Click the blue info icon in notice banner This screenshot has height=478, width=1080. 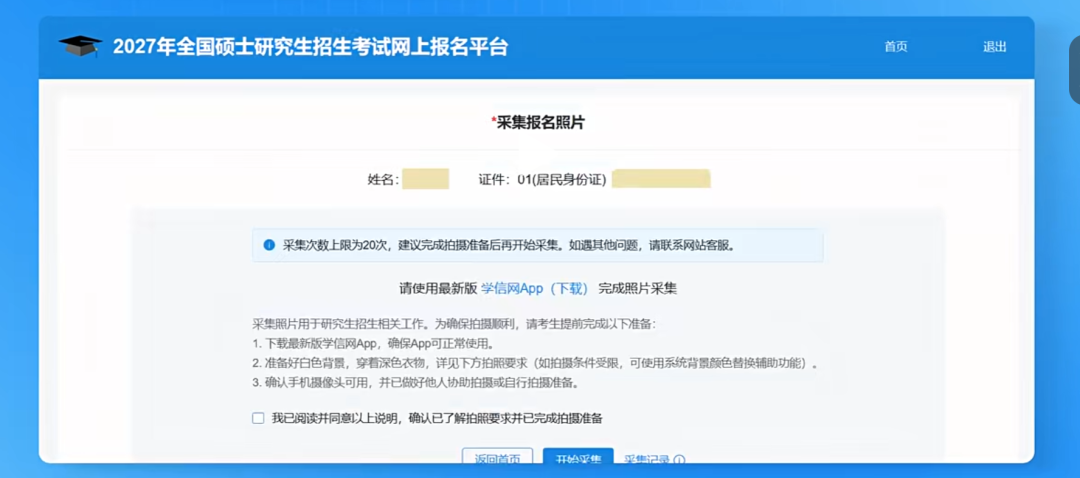(269, 245)
